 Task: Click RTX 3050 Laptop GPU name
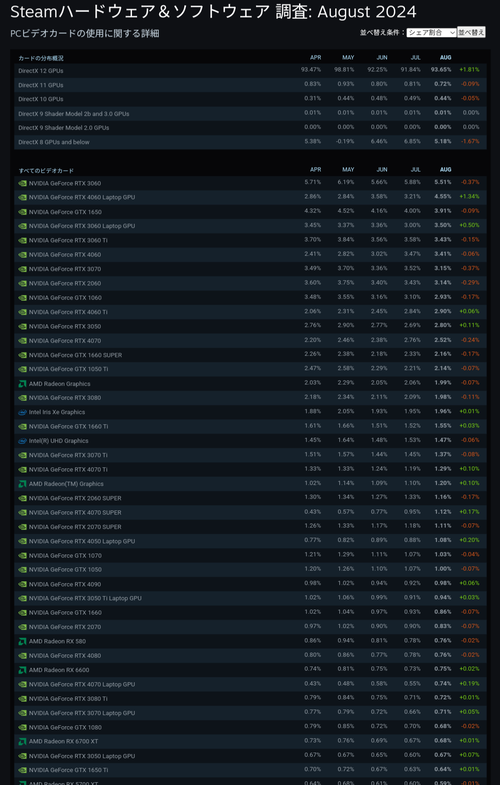(x=82, y=756)
